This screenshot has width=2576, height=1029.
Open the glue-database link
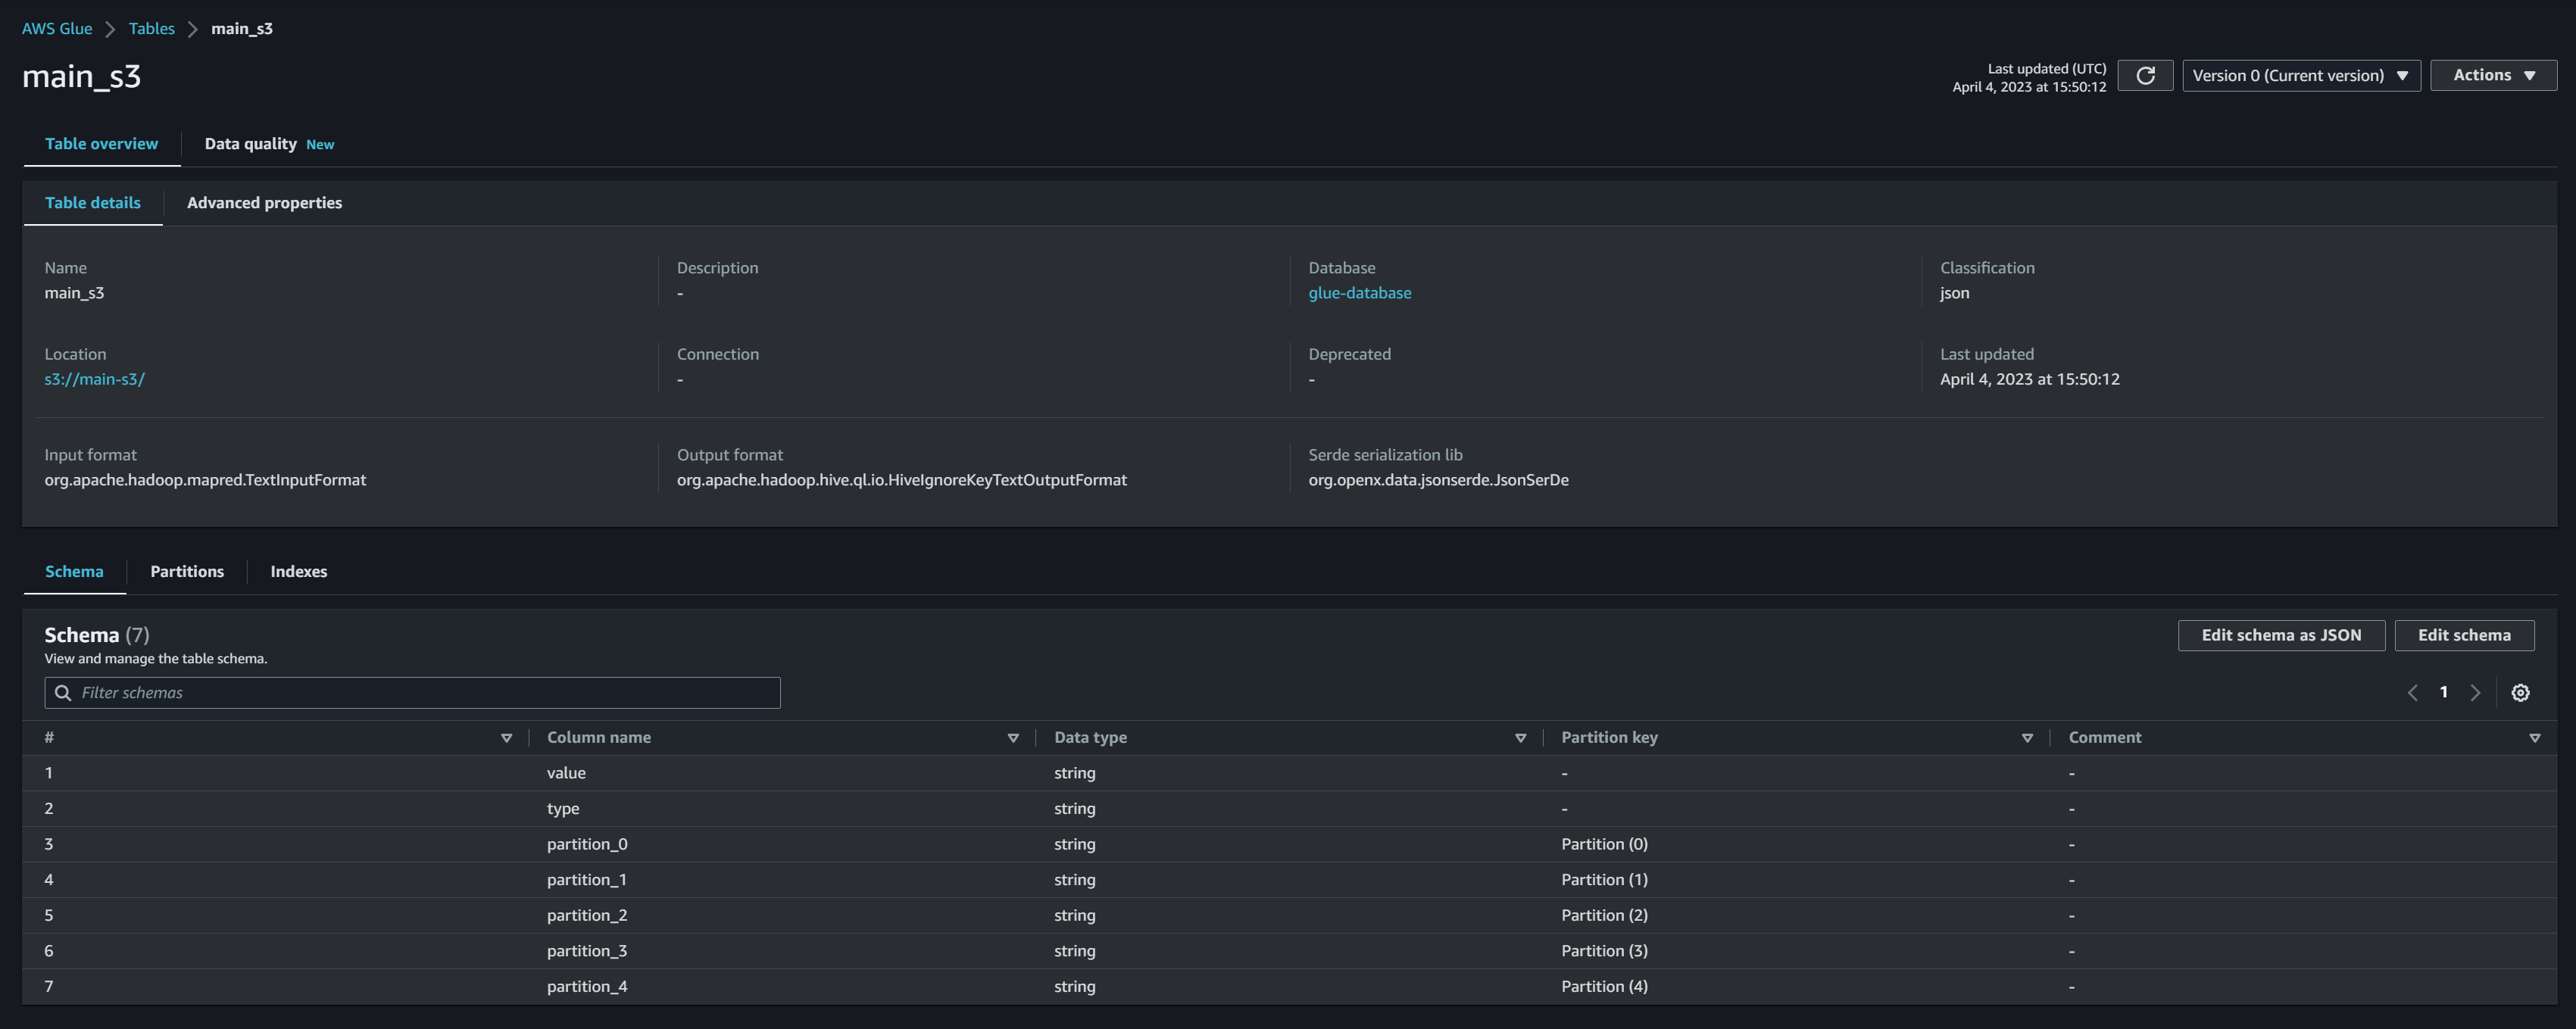click(x=1359, y=293)
